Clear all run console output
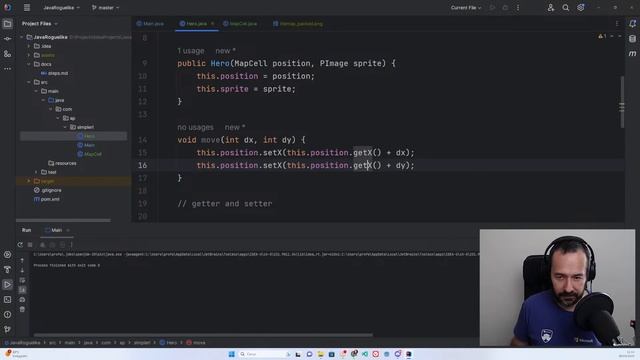Viewport: 640px width, 360px height. pos(22,309)
